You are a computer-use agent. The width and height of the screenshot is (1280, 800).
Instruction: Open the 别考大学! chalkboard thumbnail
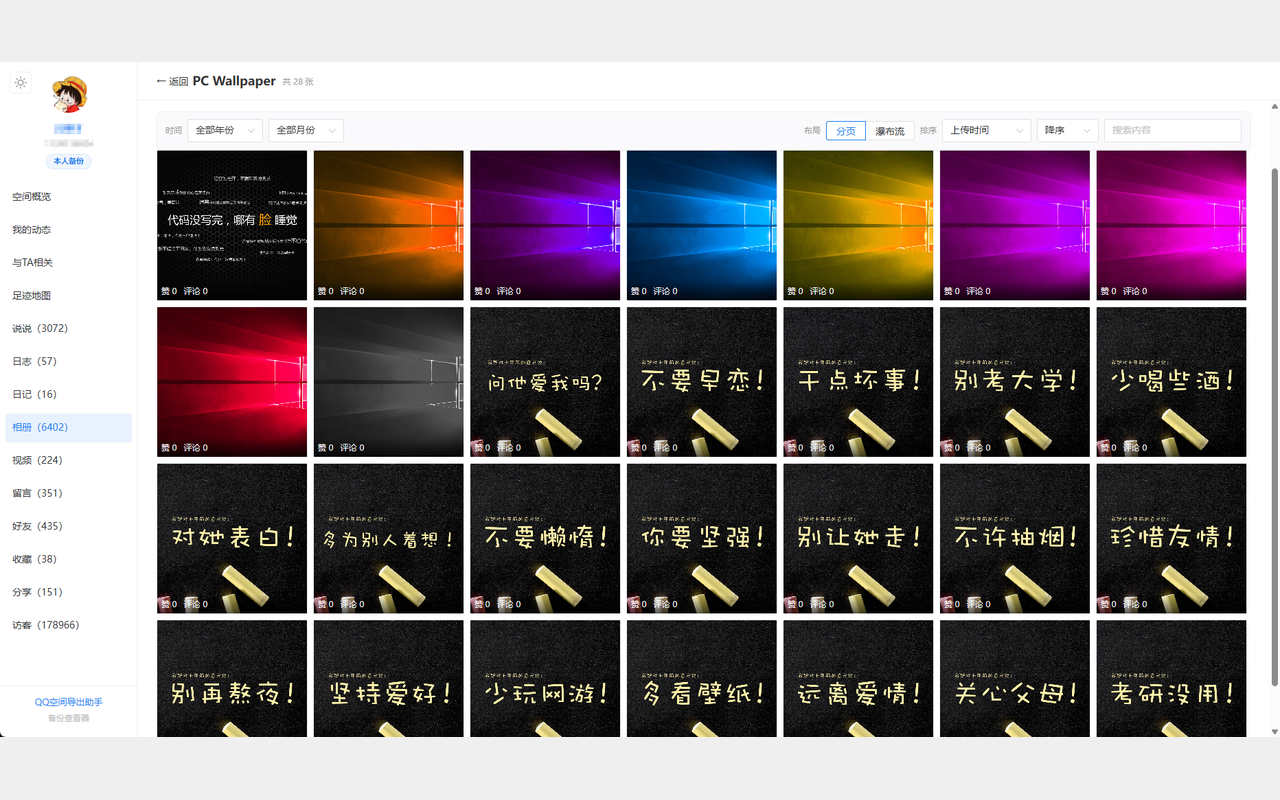(x=1015, y=382)
